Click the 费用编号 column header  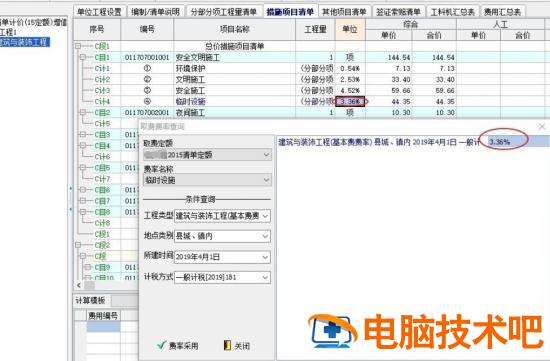pos(103,316)
